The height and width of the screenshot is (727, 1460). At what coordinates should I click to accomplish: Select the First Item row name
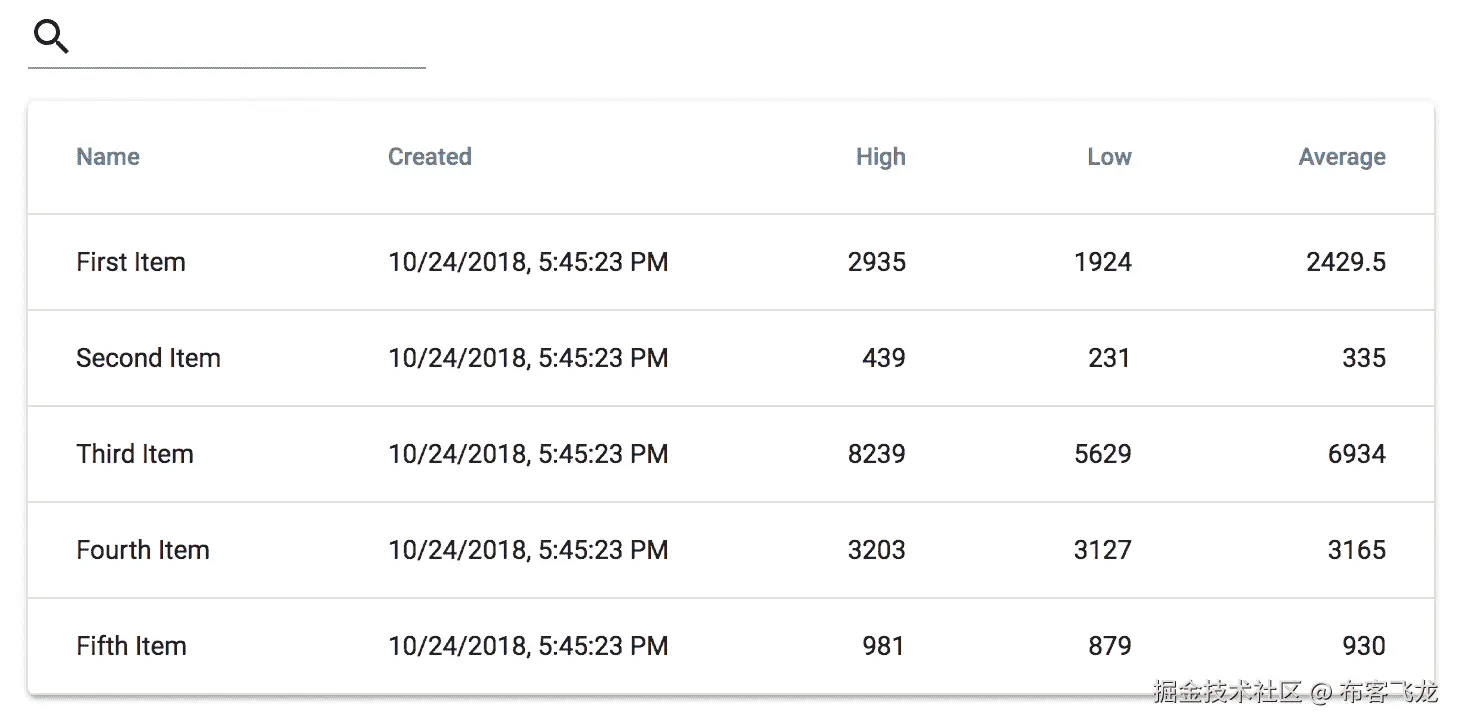pos(131,262)
